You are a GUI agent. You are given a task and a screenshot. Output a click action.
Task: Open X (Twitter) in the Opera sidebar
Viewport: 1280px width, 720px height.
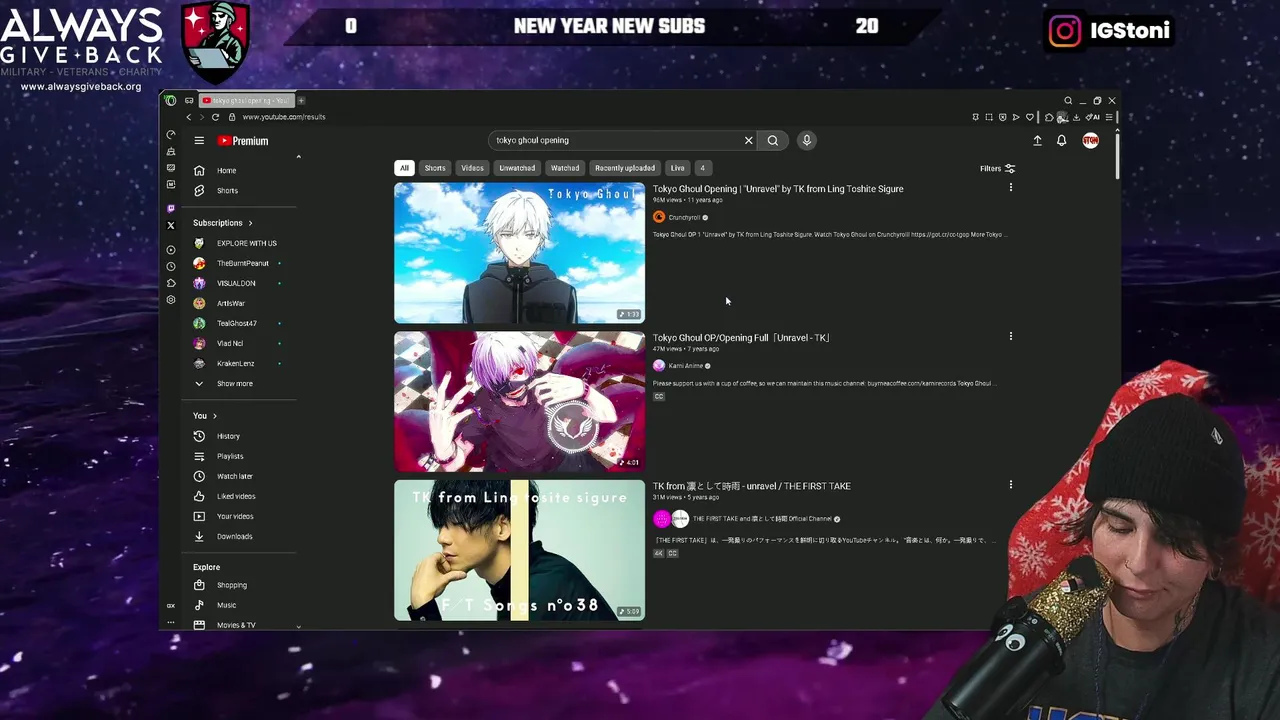click(x=171, y=226)
